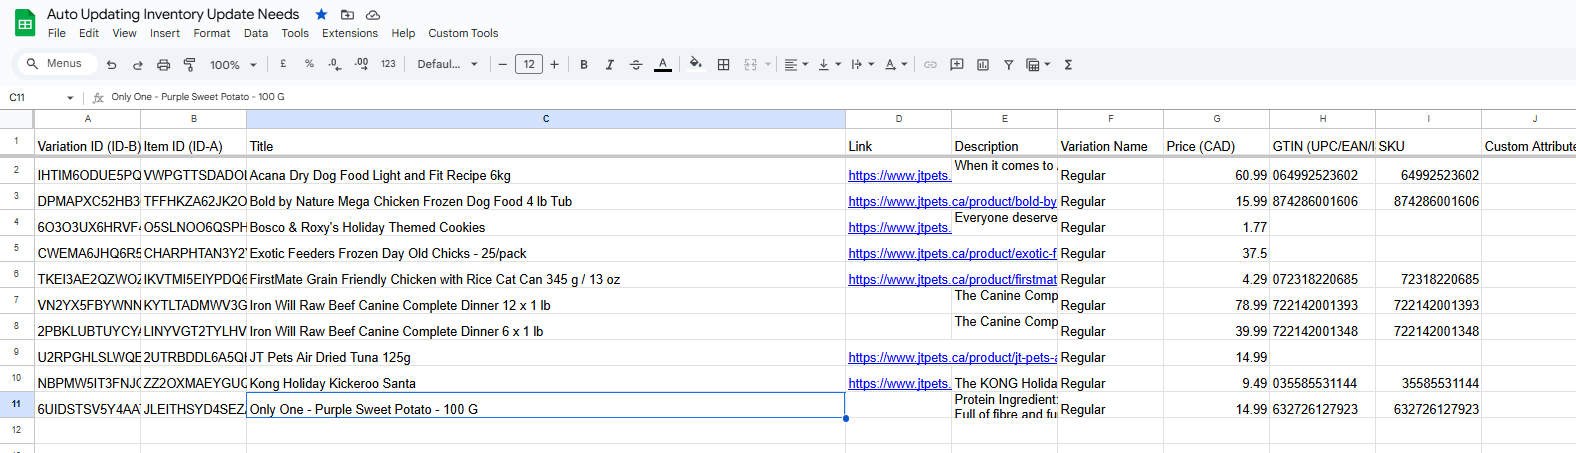Screen dimensions: 1576x453
Task: Select Price (CAD) header cell
Action: coord(1217,142)
